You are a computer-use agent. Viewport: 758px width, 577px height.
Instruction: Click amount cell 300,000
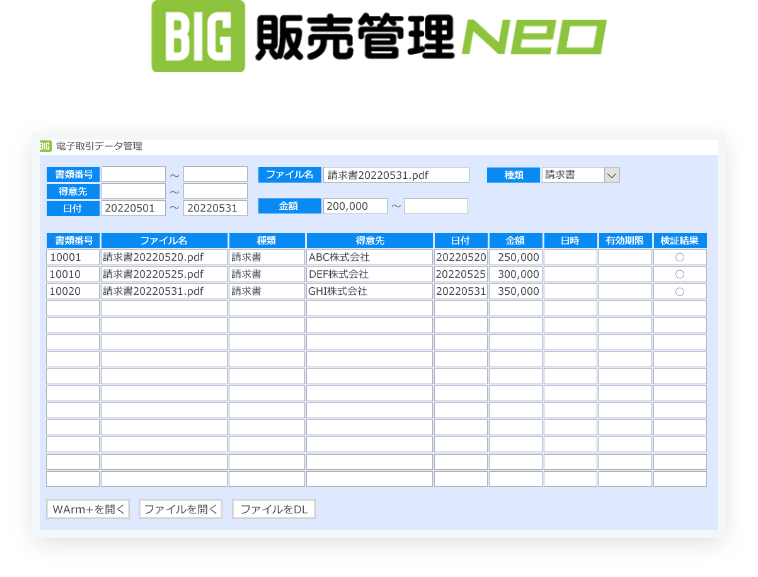click(x=516, y=274)
